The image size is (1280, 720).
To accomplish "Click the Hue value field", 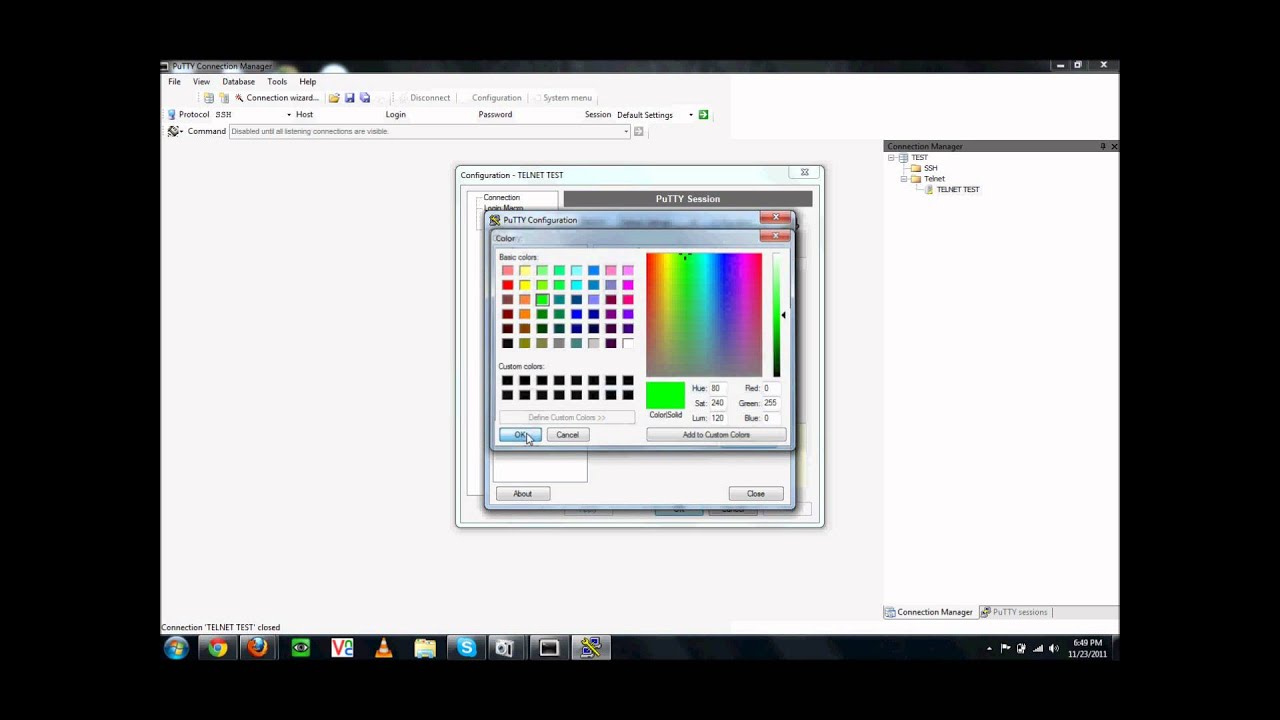I will [719, 388].
